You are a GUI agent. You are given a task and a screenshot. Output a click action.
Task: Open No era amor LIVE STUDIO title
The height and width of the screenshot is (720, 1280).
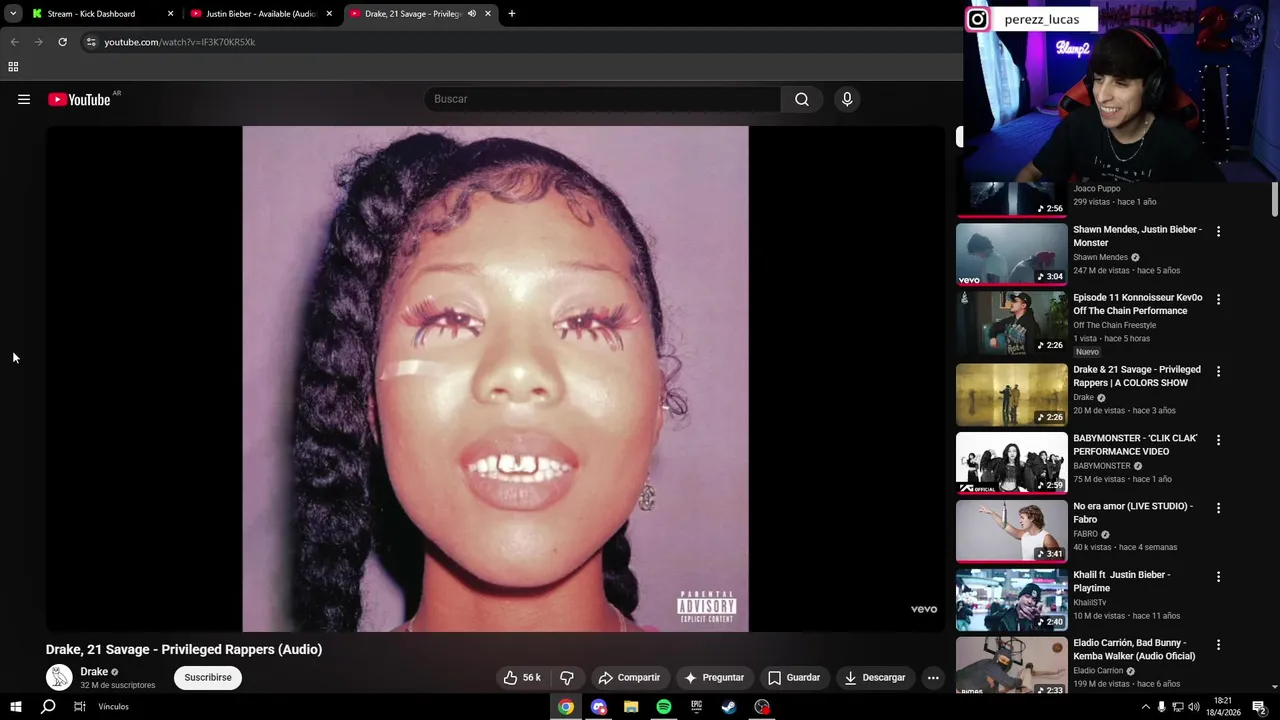[1133, 512]
